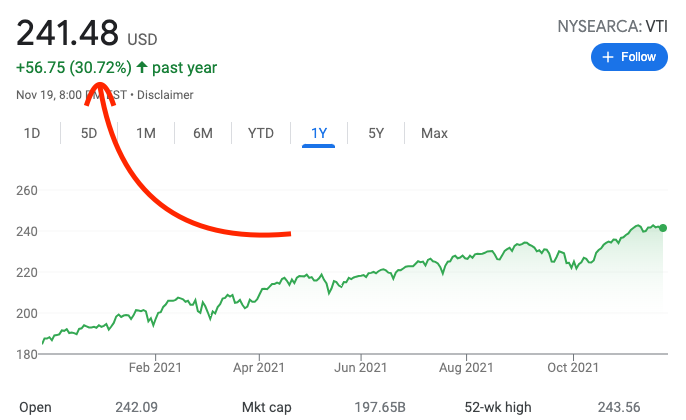This screenshot has width=686, height=420.
Task: Show the 5Y price history
Action: (376, 133)
